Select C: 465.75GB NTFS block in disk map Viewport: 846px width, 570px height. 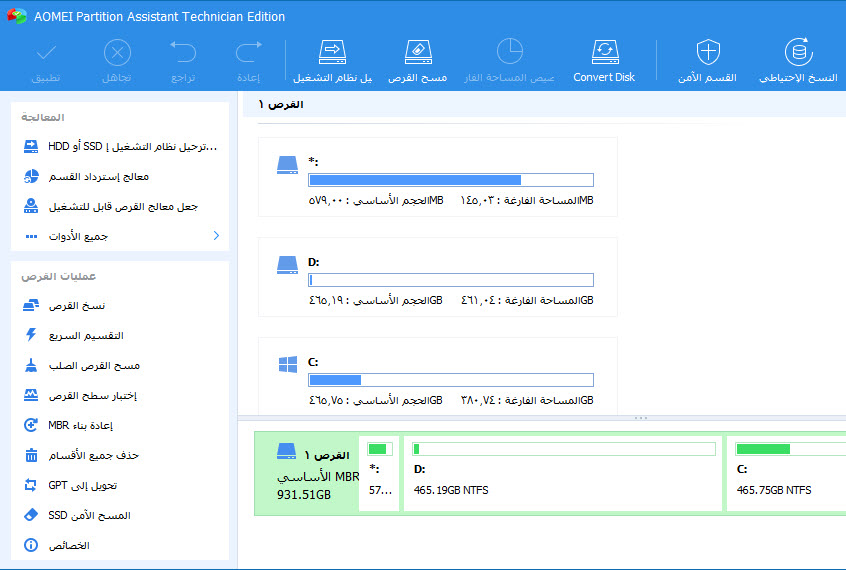(786, 473)
